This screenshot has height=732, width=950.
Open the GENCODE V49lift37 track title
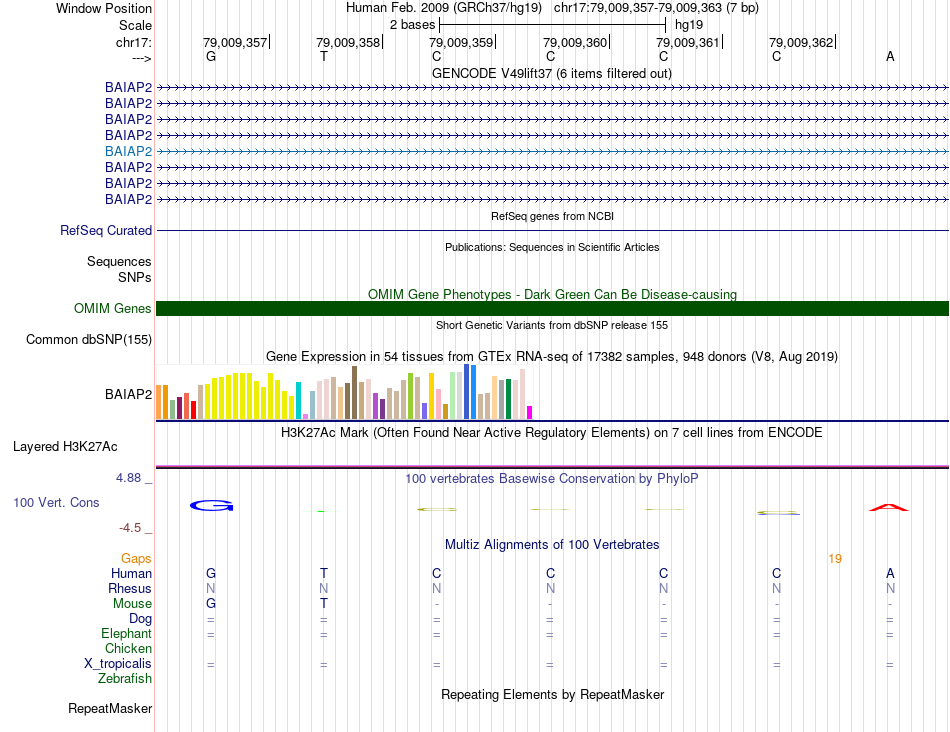552,73
